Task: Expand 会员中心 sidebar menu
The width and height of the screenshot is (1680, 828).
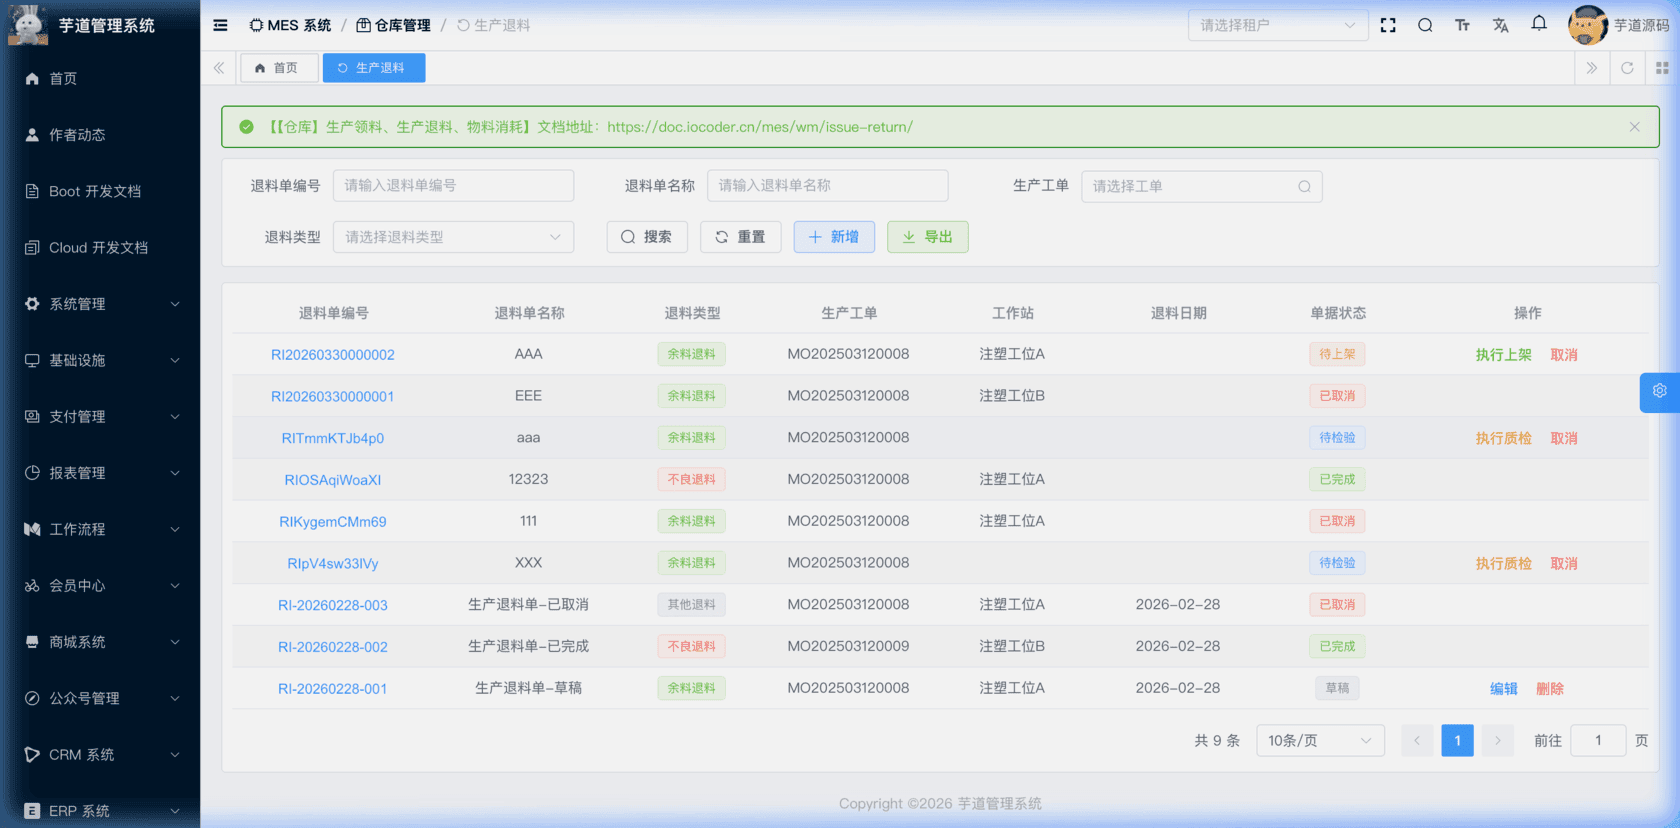Action: click(x=100, y=586)
